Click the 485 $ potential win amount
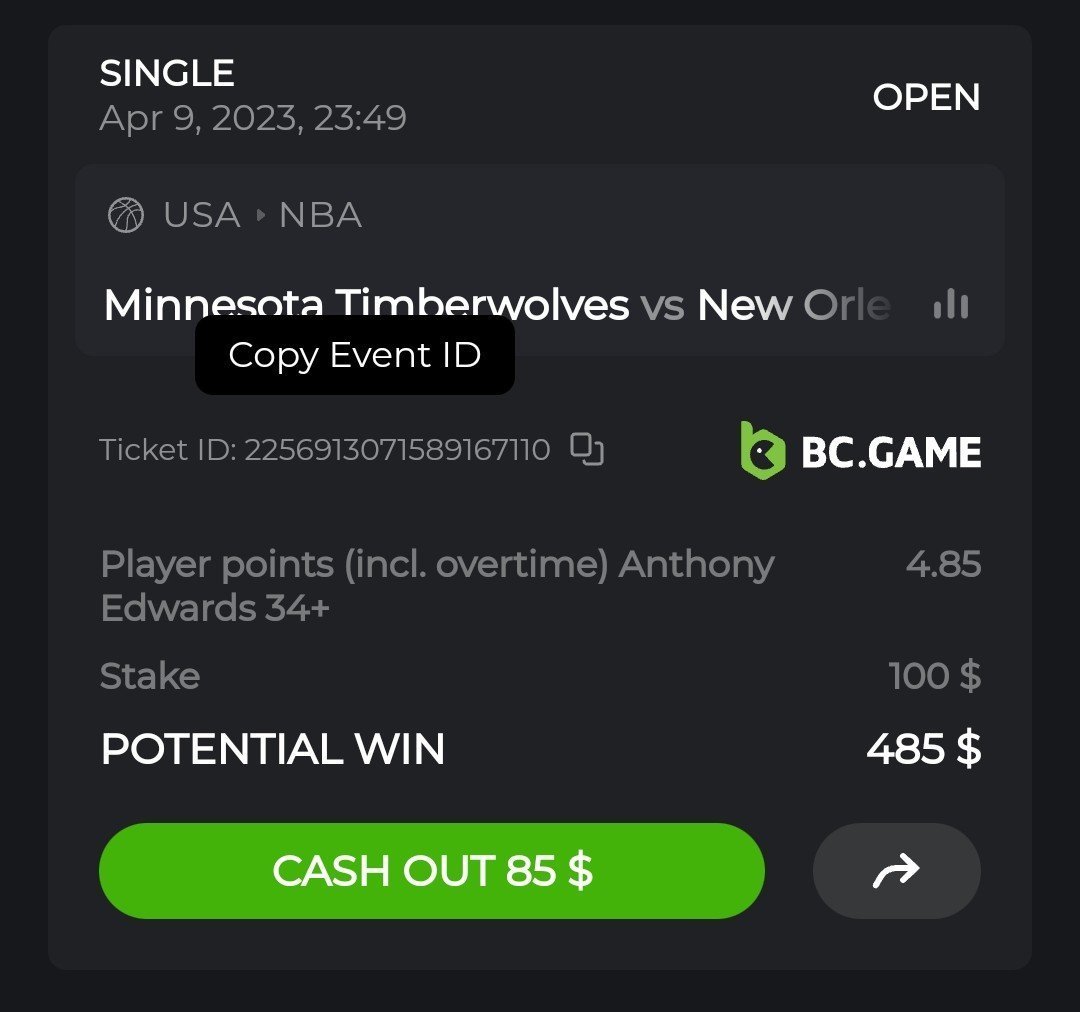Image resolution: width=1080 pixels, height=1012 pixels. pyautogui.click(x=924, y=749)
